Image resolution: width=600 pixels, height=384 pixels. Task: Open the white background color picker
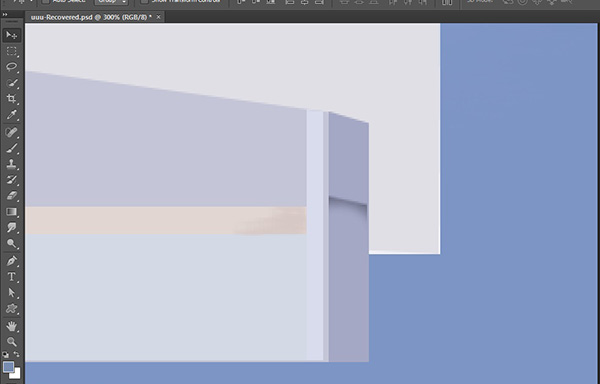[15, 374]
